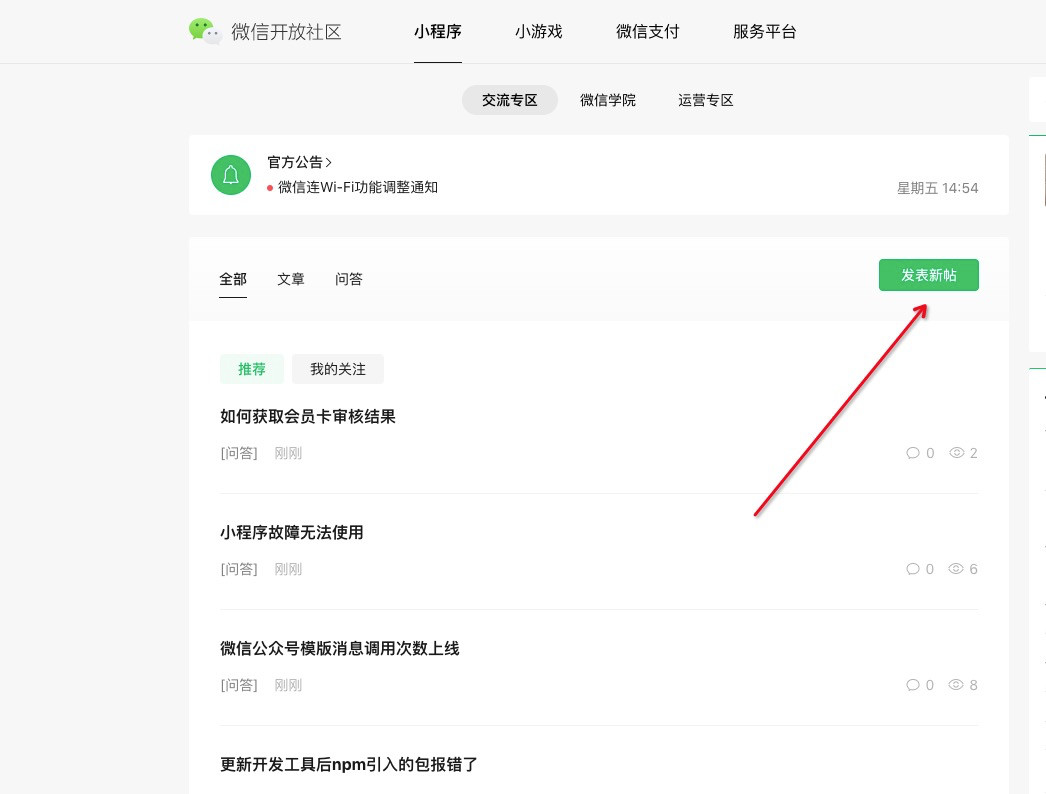Select the 运营专区 sub-tab

[706, 100]
